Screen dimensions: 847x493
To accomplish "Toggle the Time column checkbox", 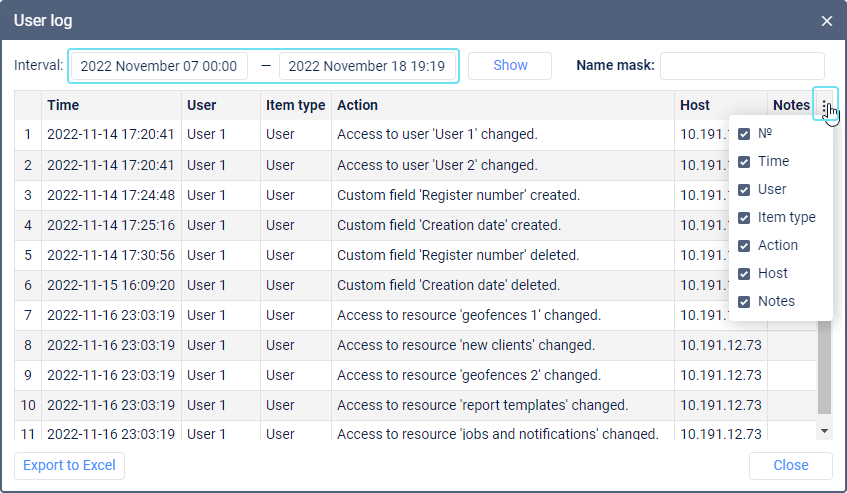I will click(x=744, y=161).
